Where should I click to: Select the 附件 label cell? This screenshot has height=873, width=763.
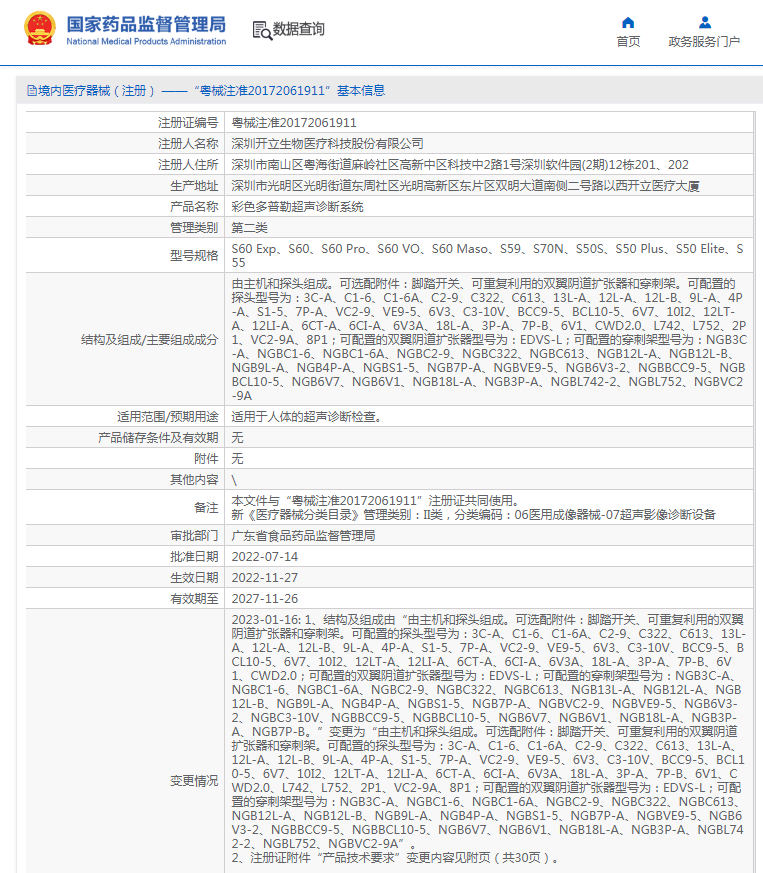(125, 459)
